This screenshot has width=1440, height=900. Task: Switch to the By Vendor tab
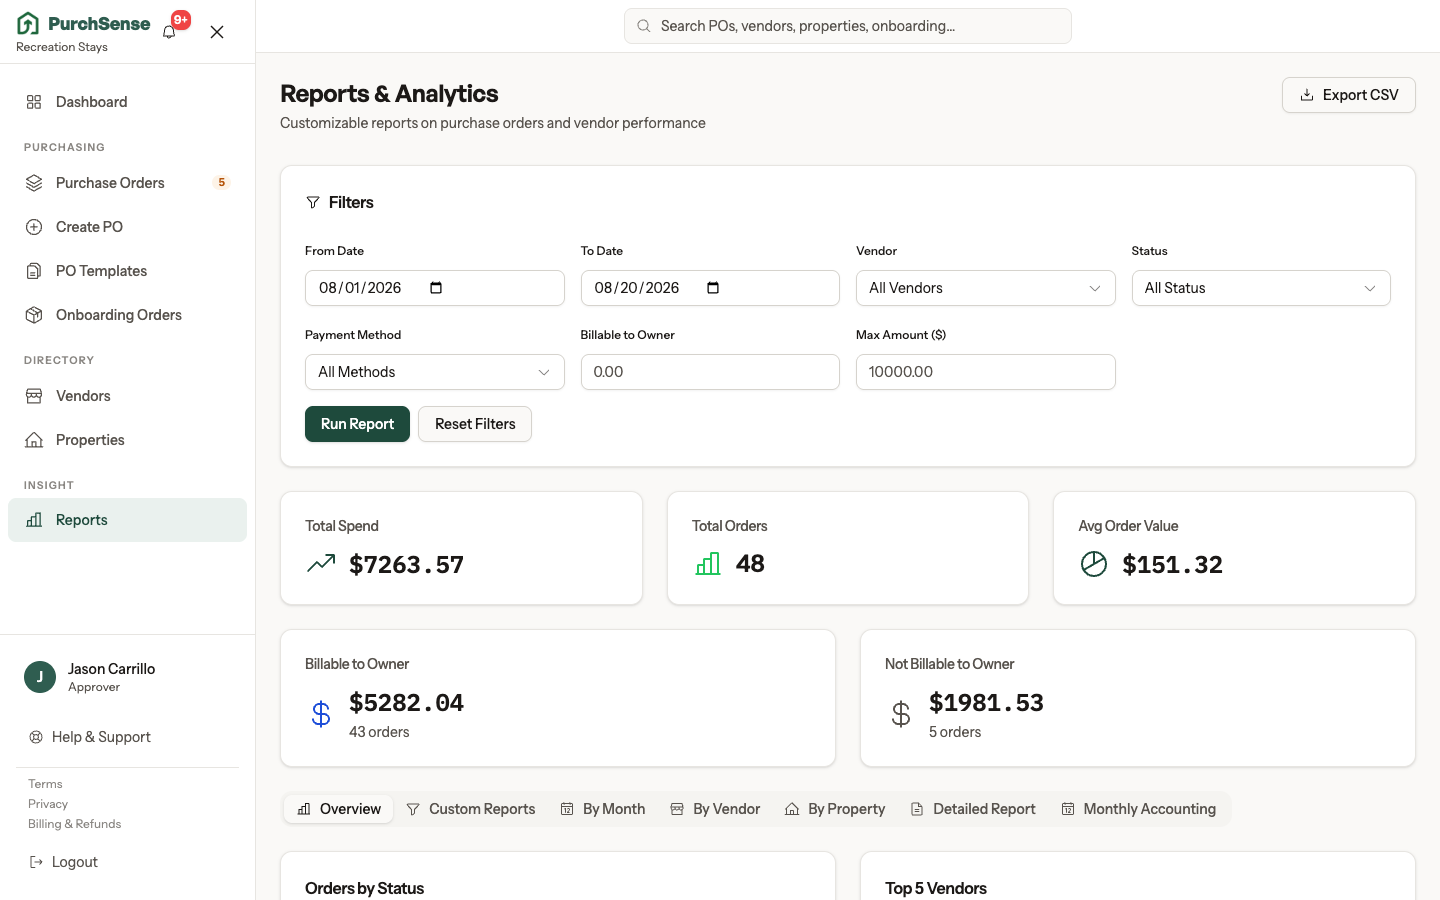[715, 809]
